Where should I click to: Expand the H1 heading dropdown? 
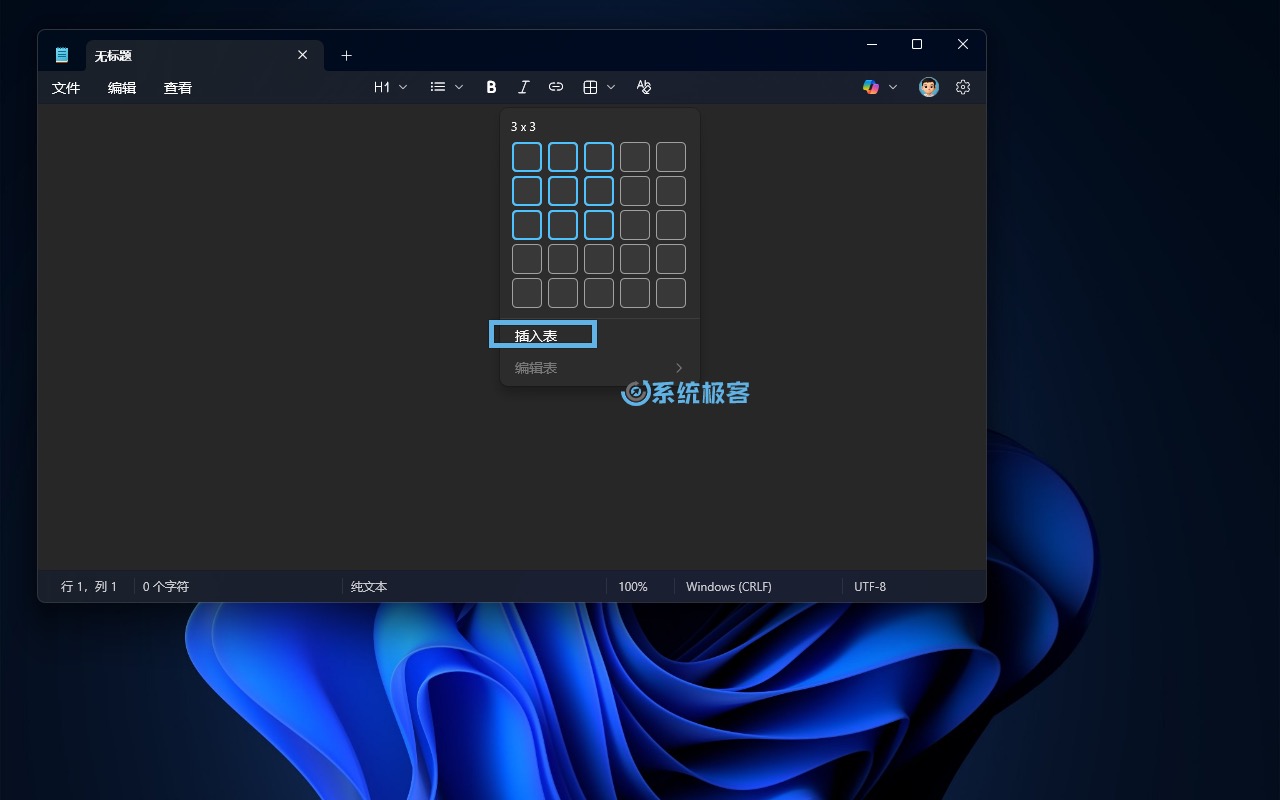pos(403,87)
